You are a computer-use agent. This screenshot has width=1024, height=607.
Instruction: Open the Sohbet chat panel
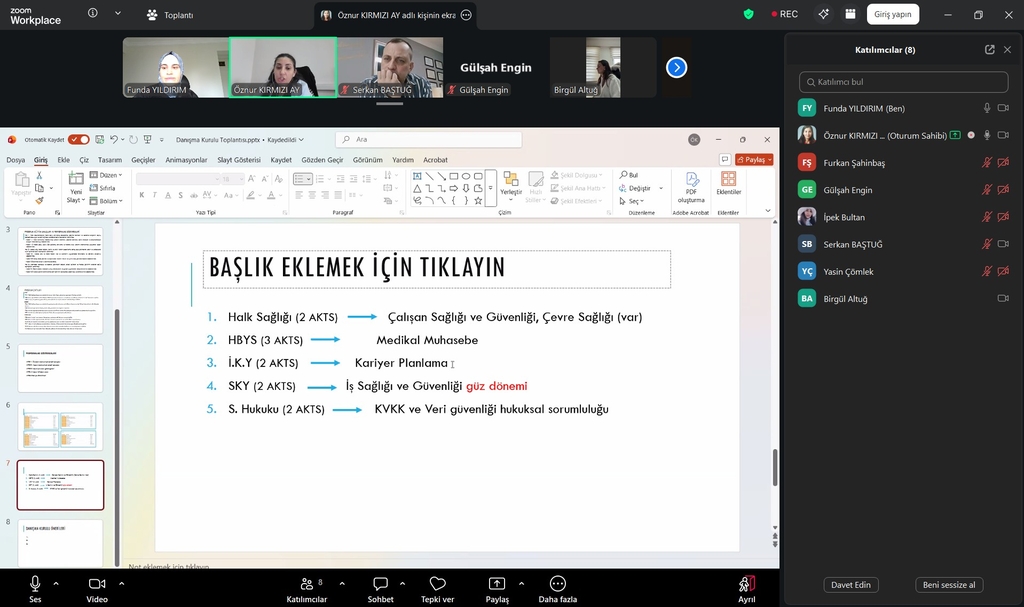(380, 584)
